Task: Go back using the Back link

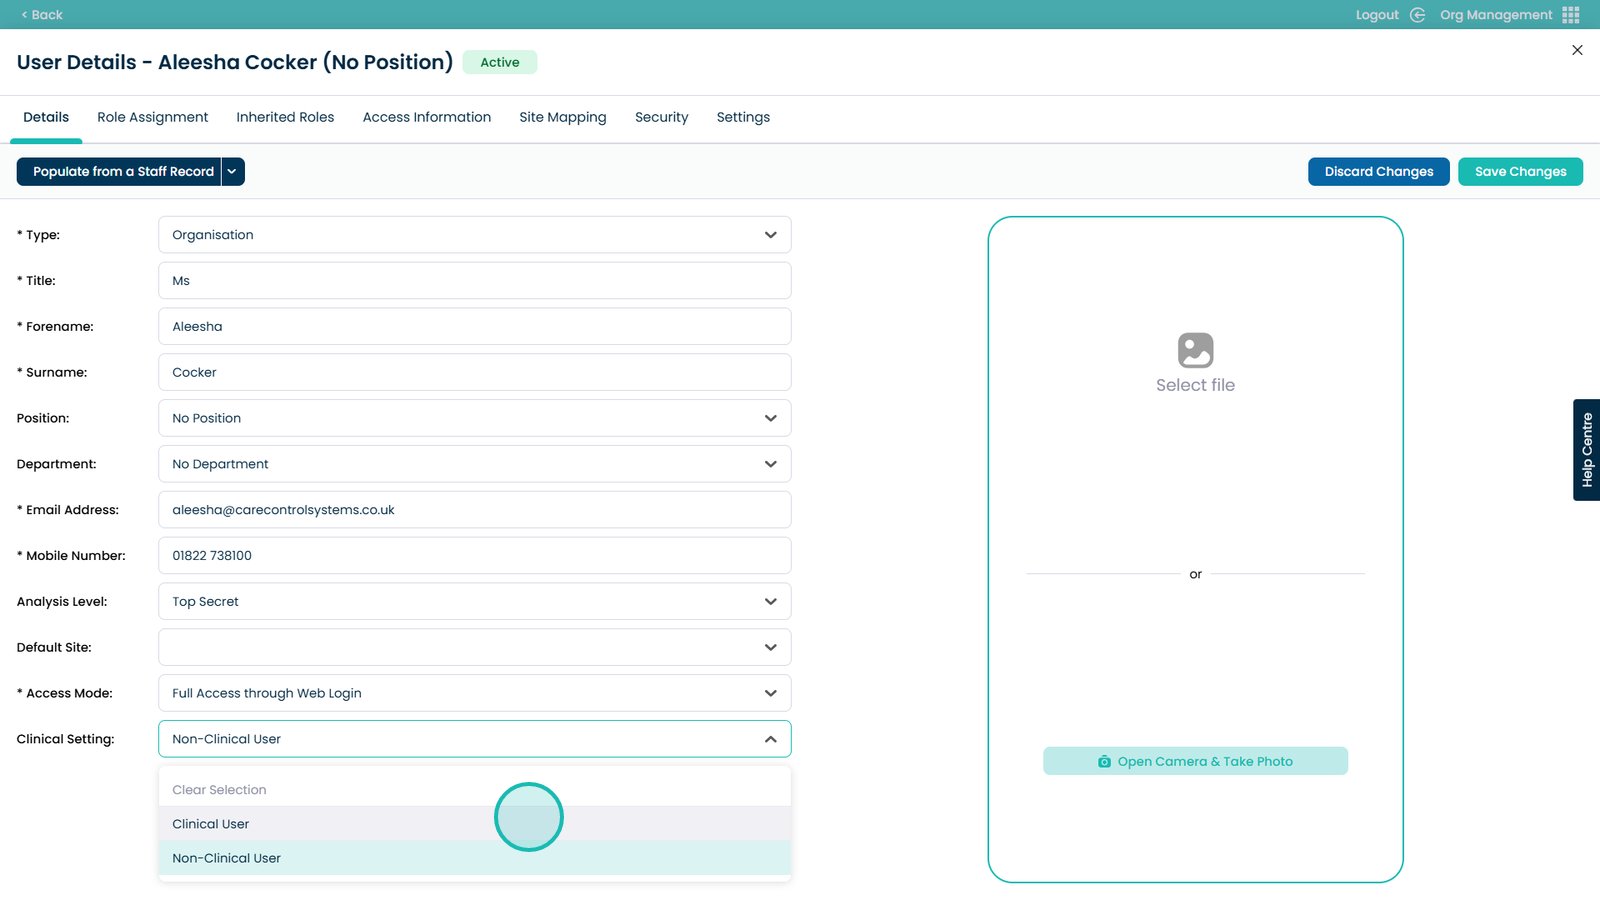Action: click(x=42, y=15)
